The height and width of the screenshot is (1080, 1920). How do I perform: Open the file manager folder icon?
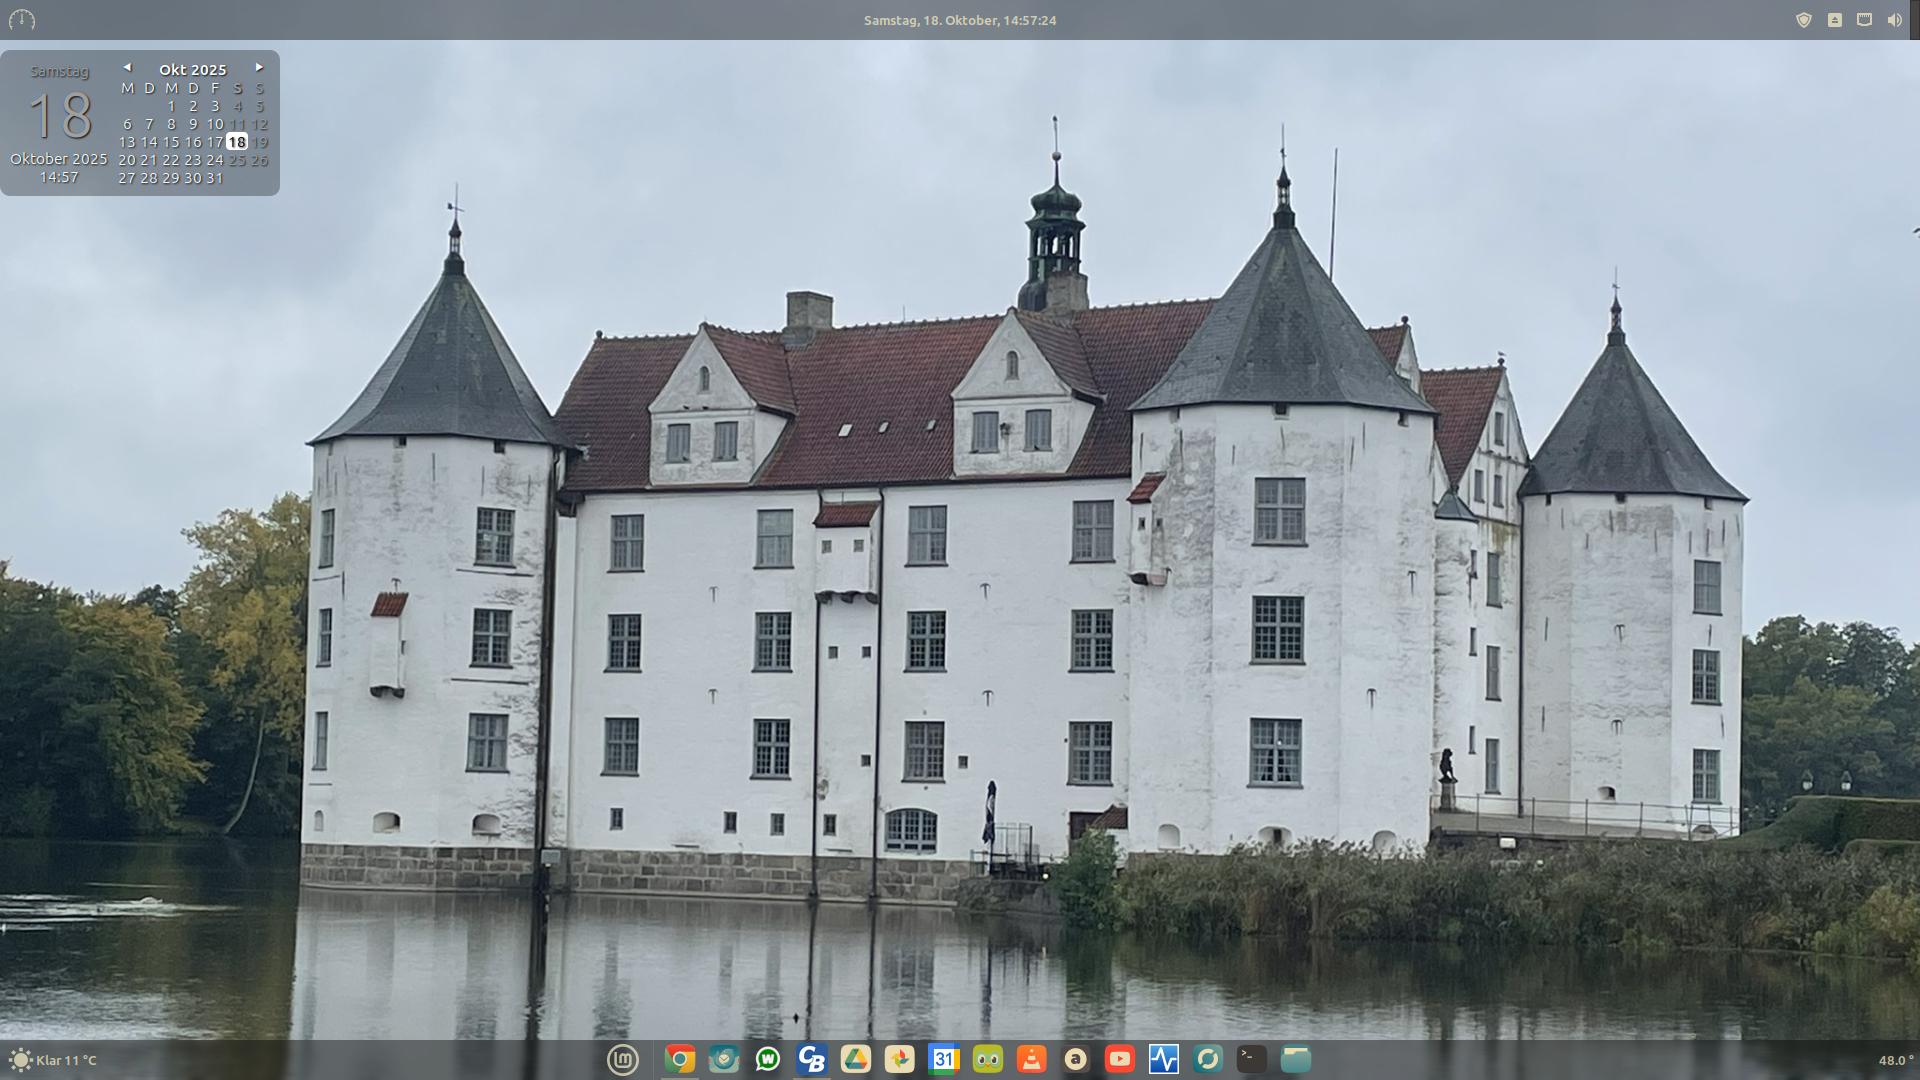pos(1295,1059)
